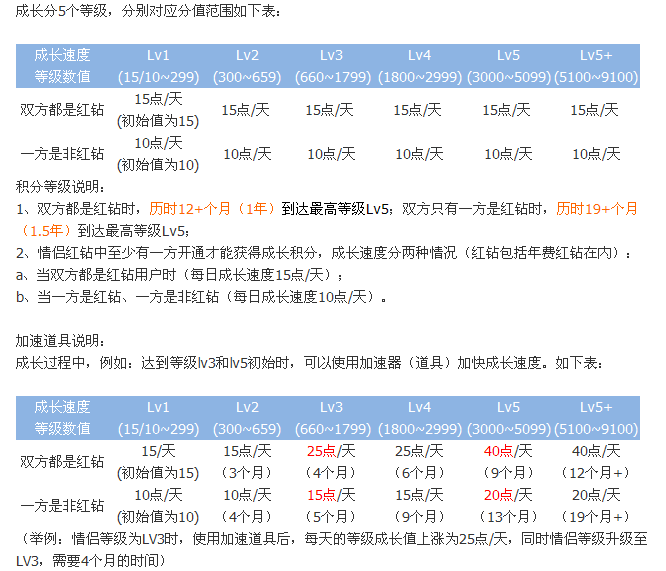Viewport: 666px width, 571px height.
Task: Click row label '一方是非红钻' in the upper table
Action: click(x=62, y=154)
